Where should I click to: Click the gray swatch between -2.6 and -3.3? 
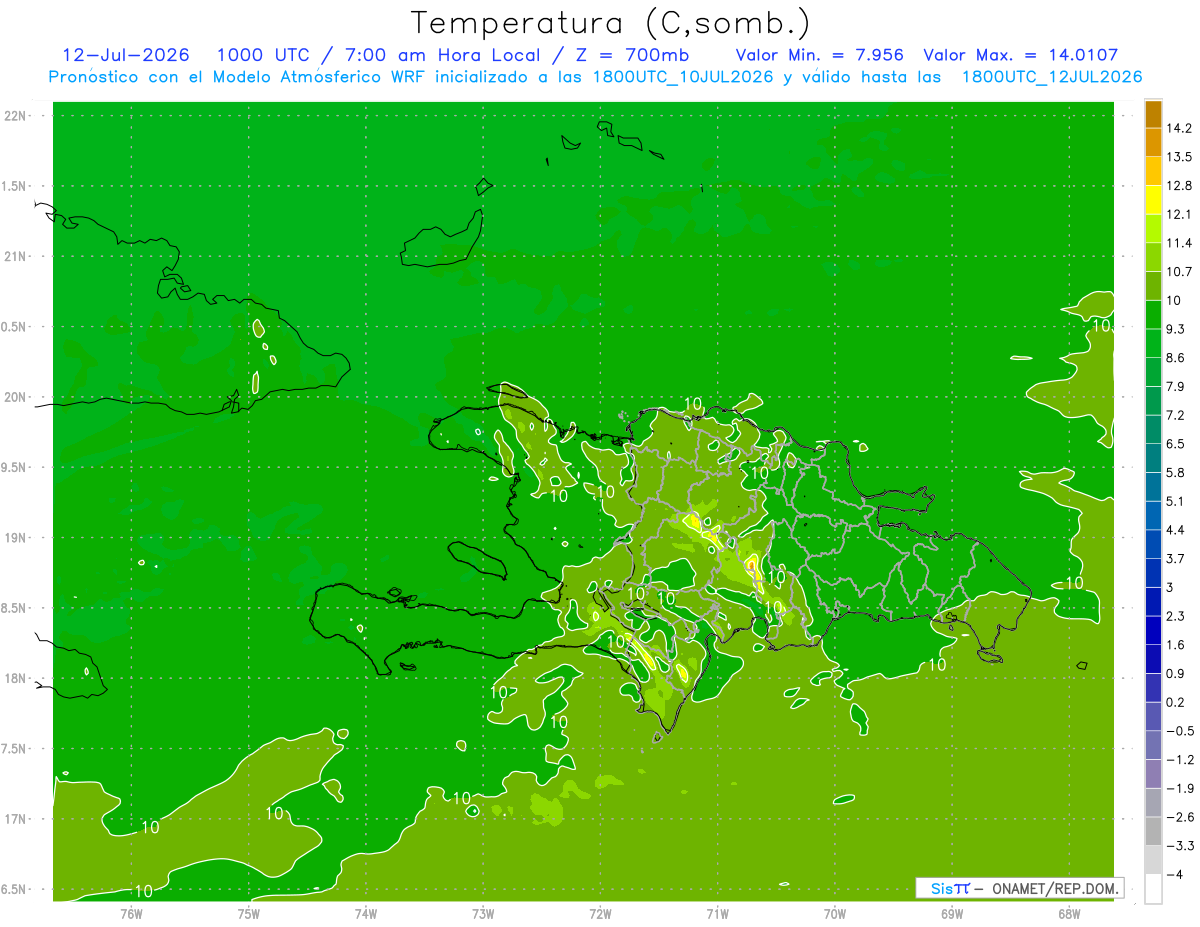pos(1153,831)
